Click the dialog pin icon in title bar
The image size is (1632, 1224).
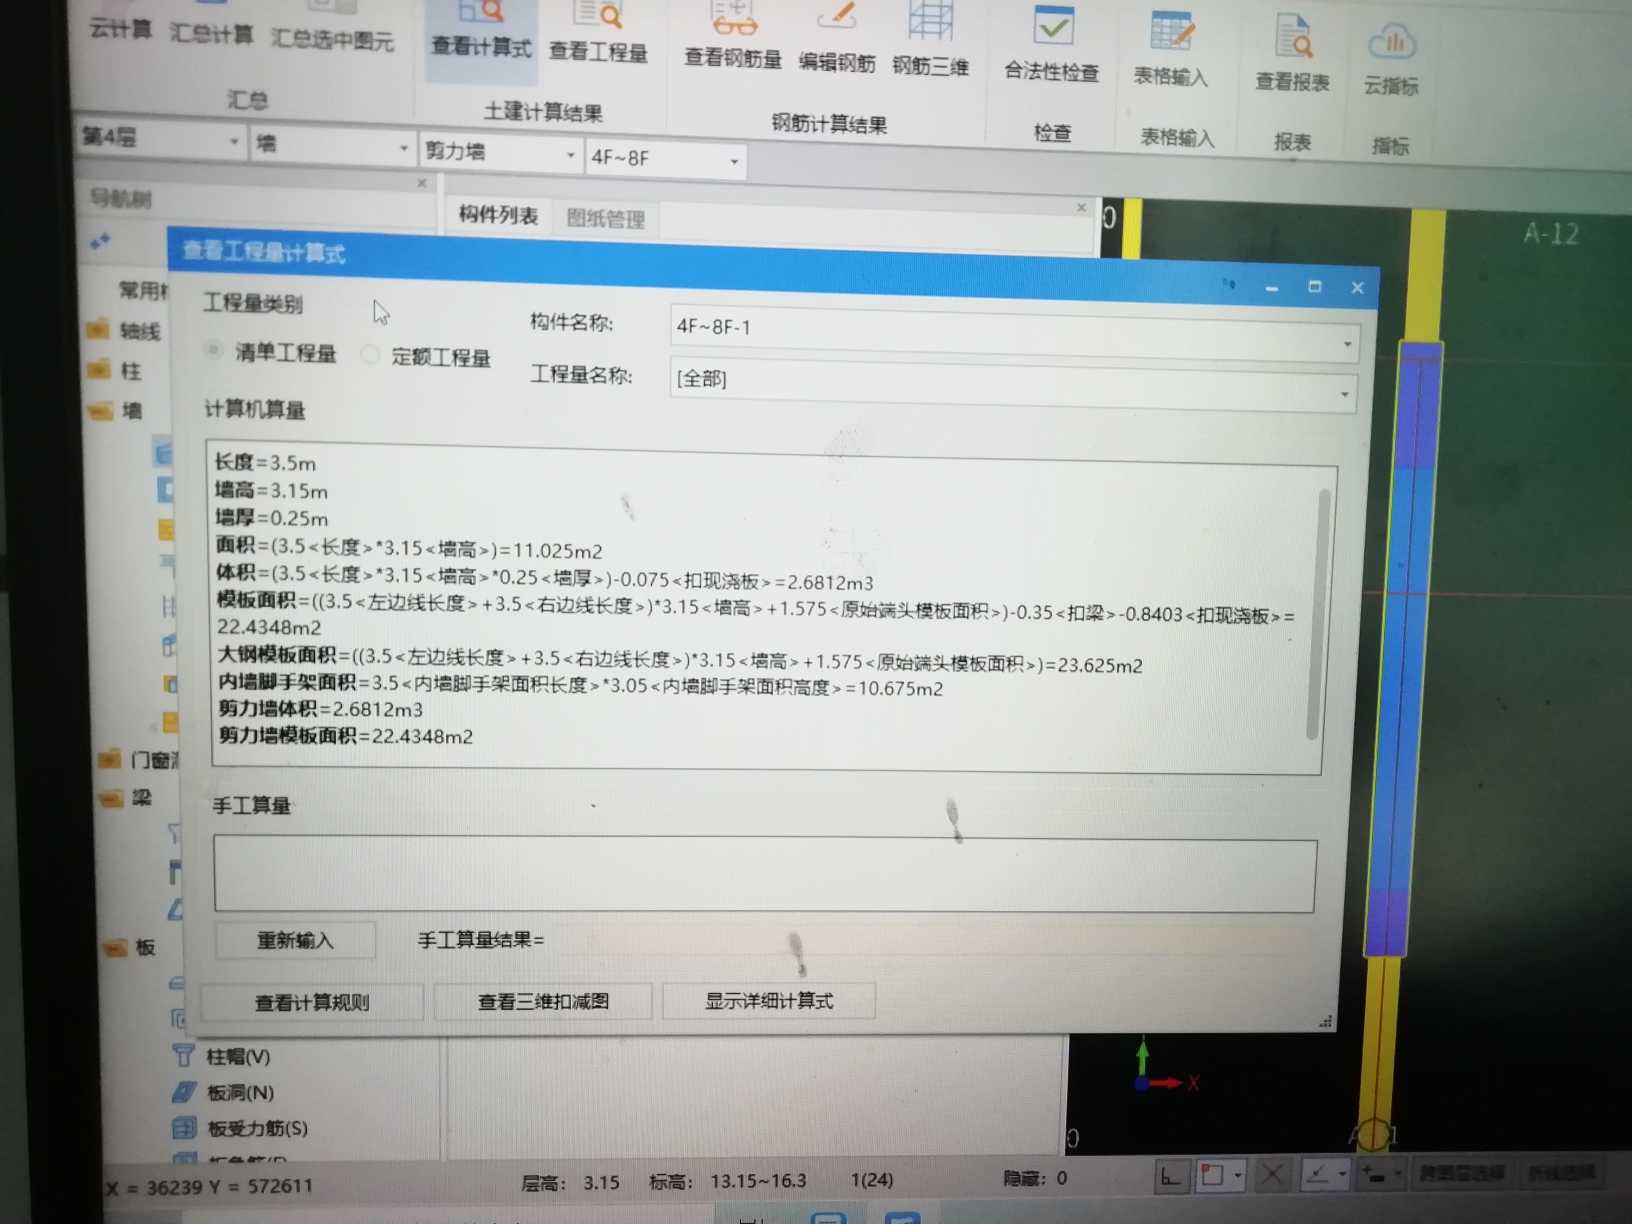click(1229, 285)
